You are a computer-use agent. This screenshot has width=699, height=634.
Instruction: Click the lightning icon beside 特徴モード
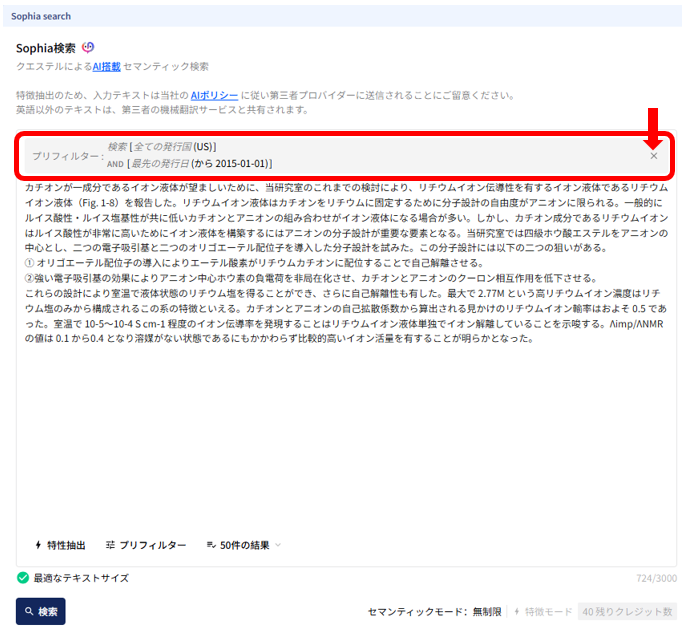517,612
